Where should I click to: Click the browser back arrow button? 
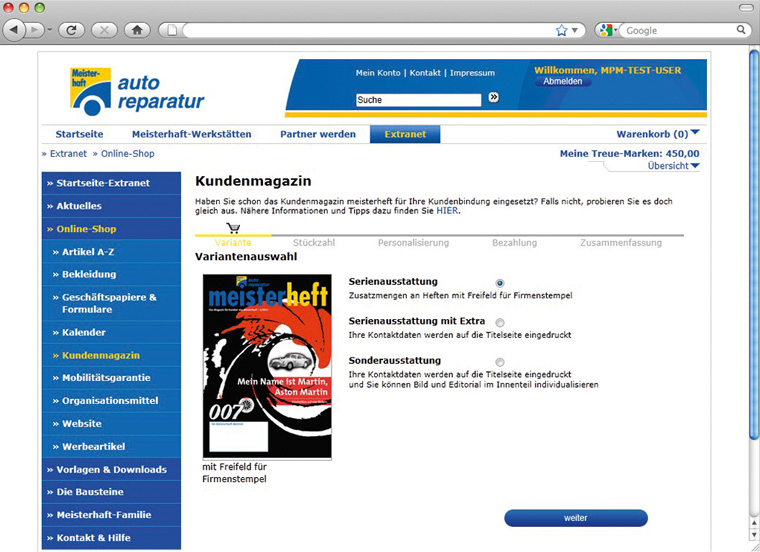(x=16, y=30)
